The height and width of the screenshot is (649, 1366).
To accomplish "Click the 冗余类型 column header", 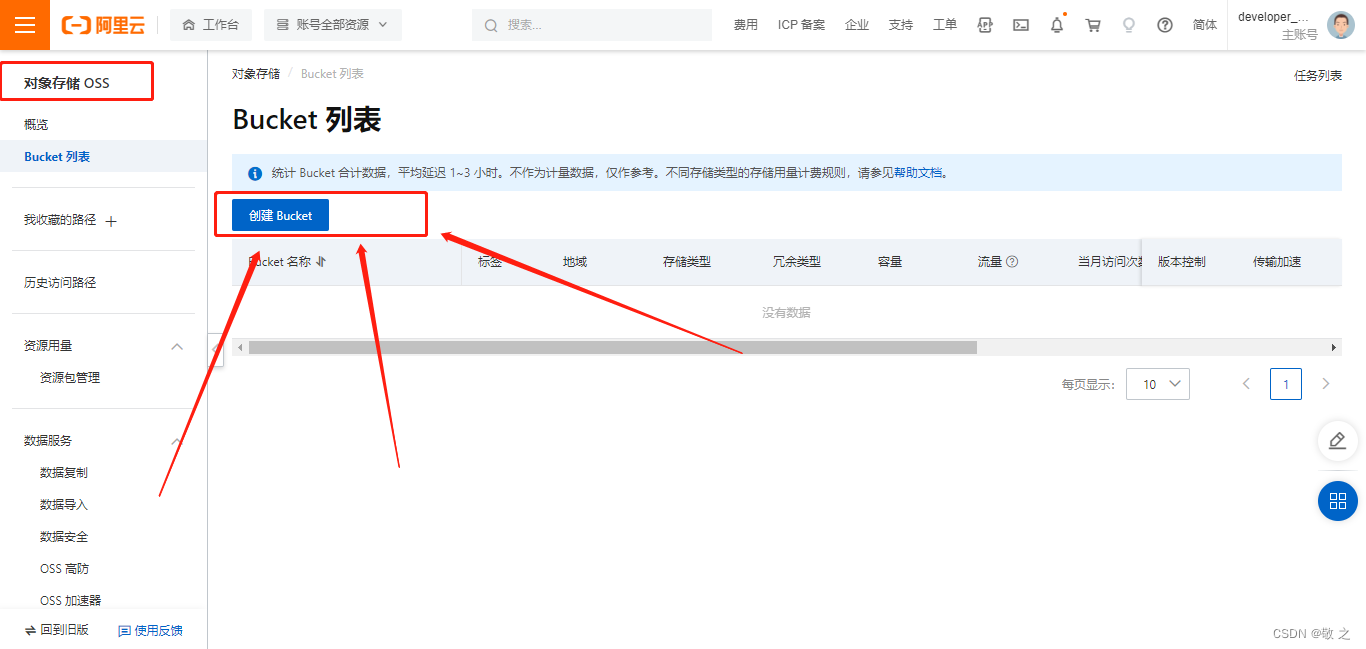I will click(797, 262).
